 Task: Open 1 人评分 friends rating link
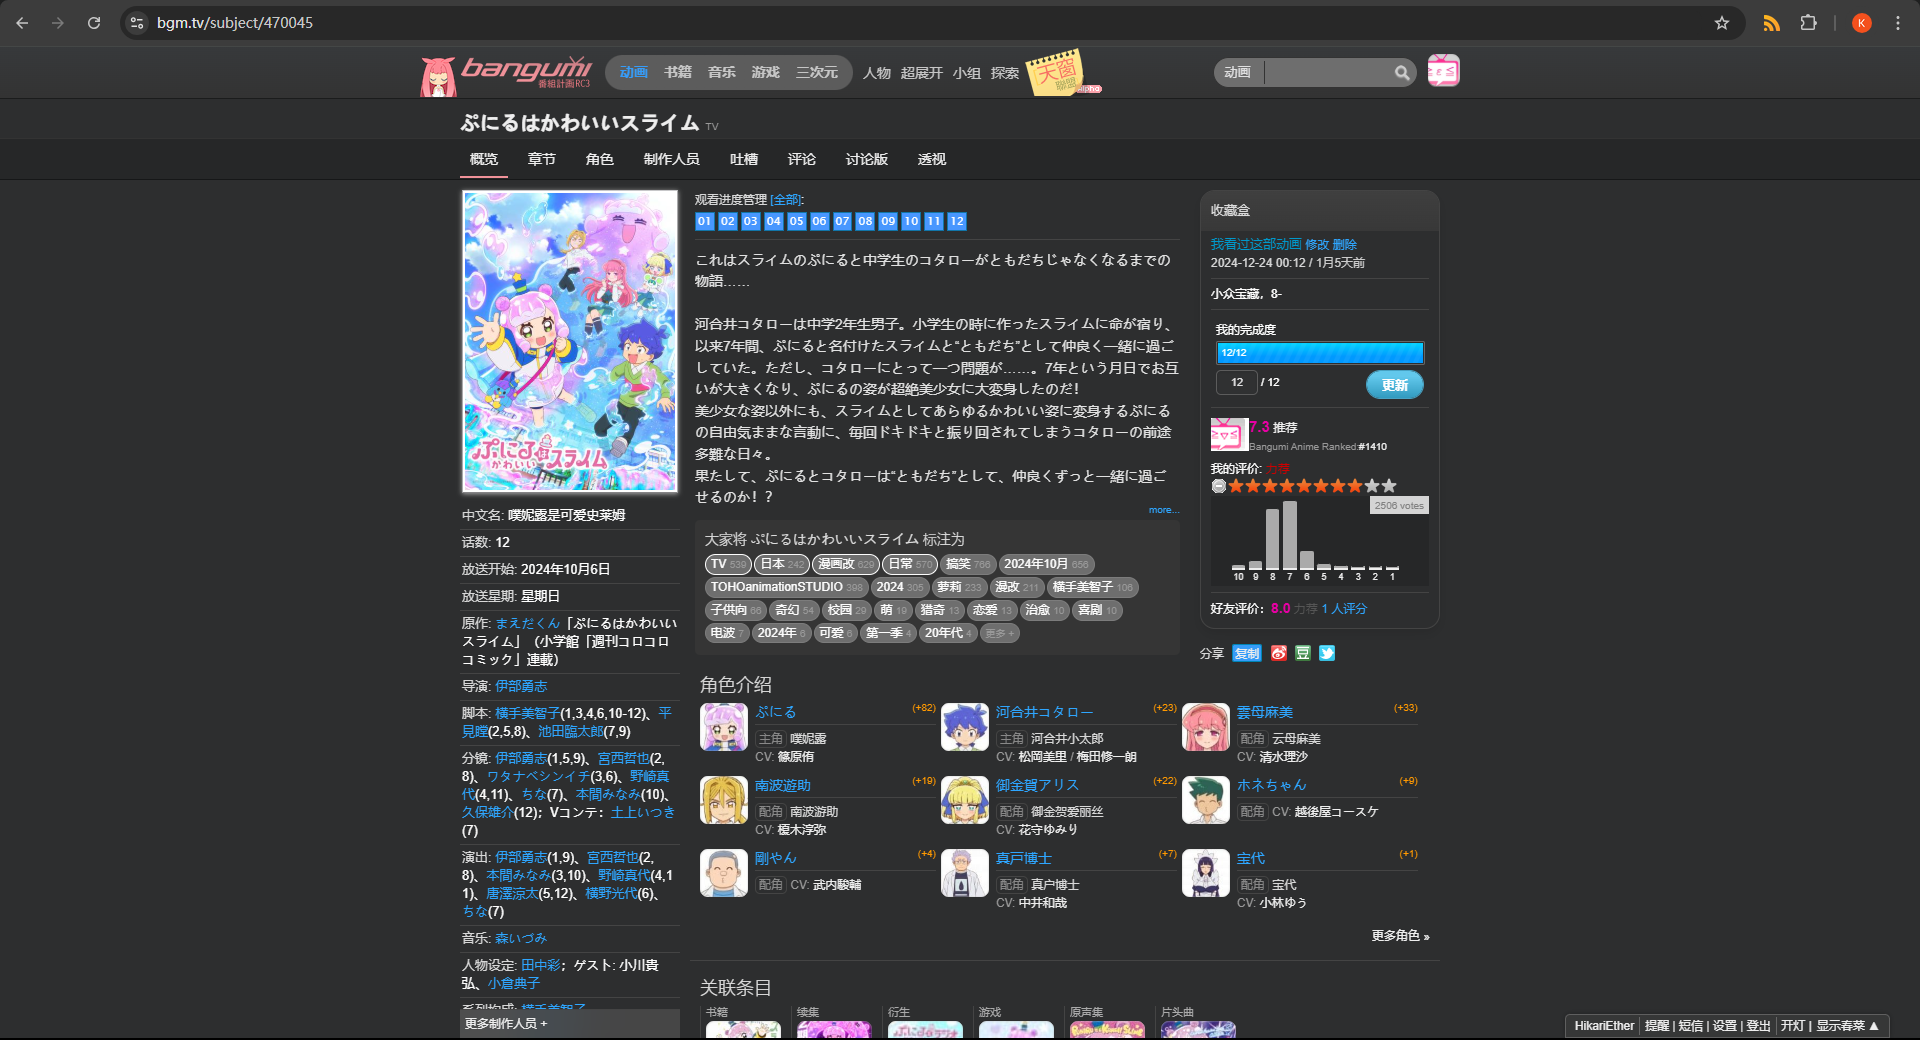click(1344, 608)
